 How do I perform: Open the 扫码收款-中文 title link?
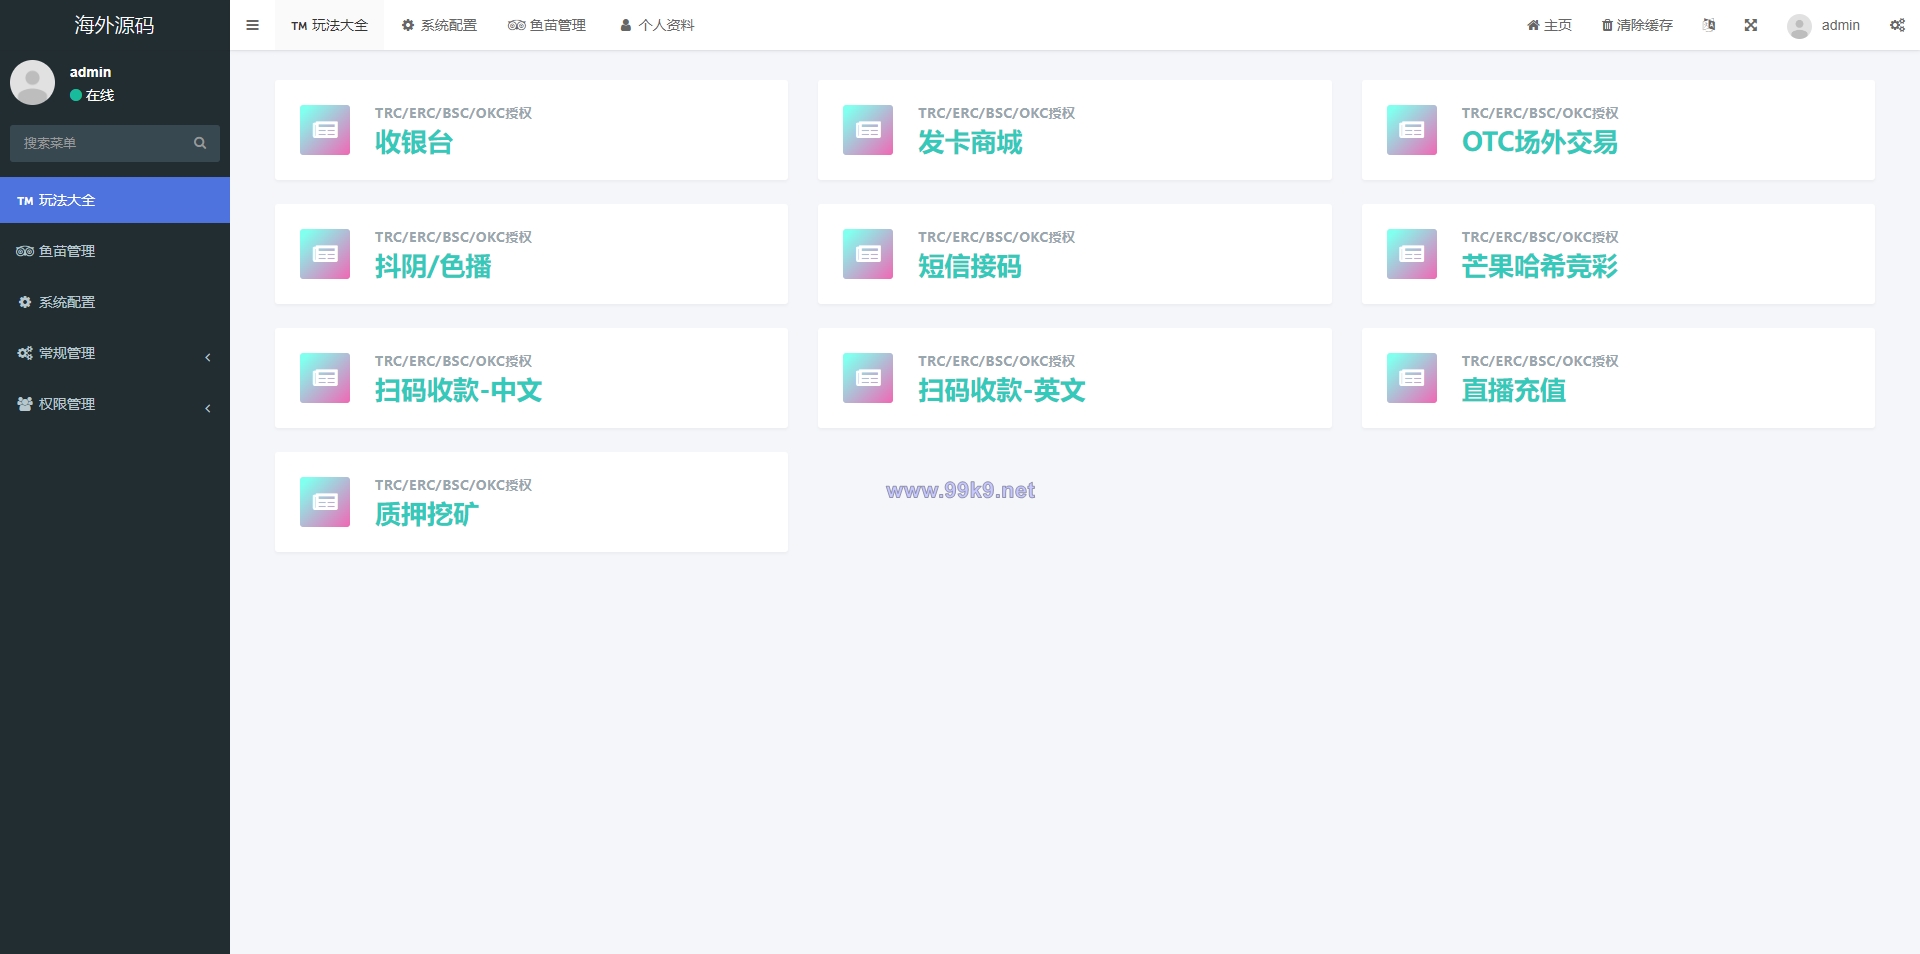point(458,391)
